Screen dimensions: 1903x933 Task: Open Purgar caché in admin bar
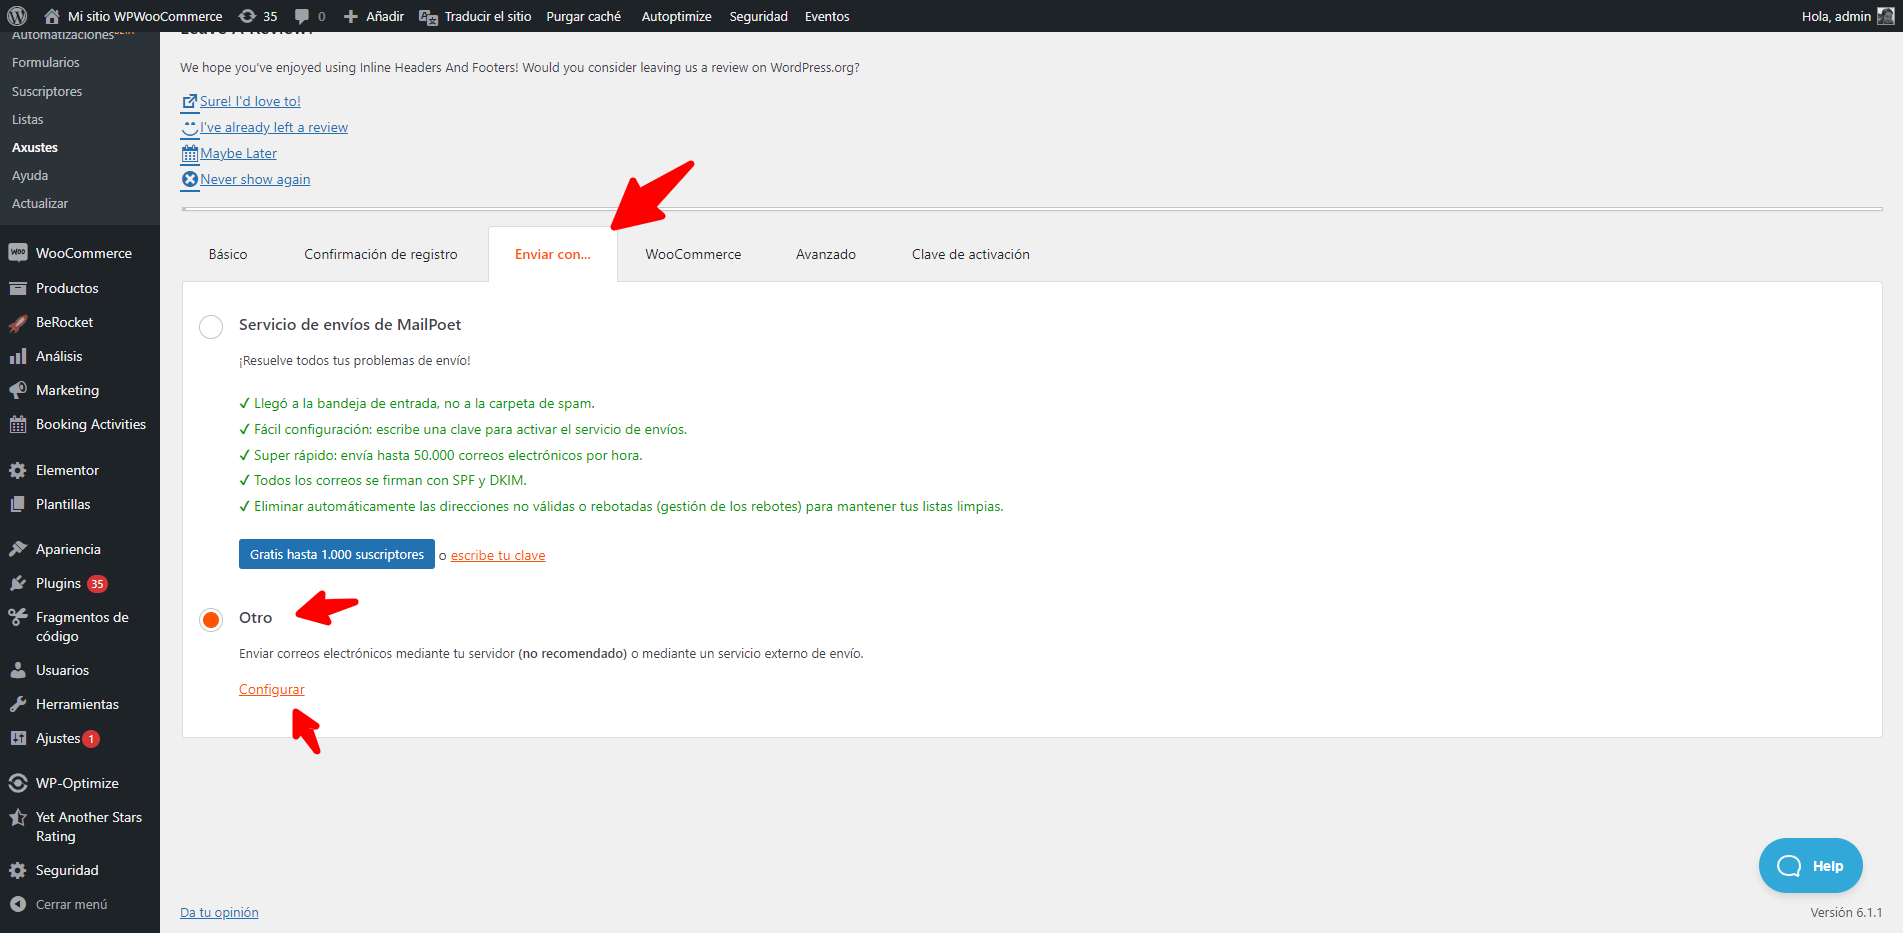point(584,16)
